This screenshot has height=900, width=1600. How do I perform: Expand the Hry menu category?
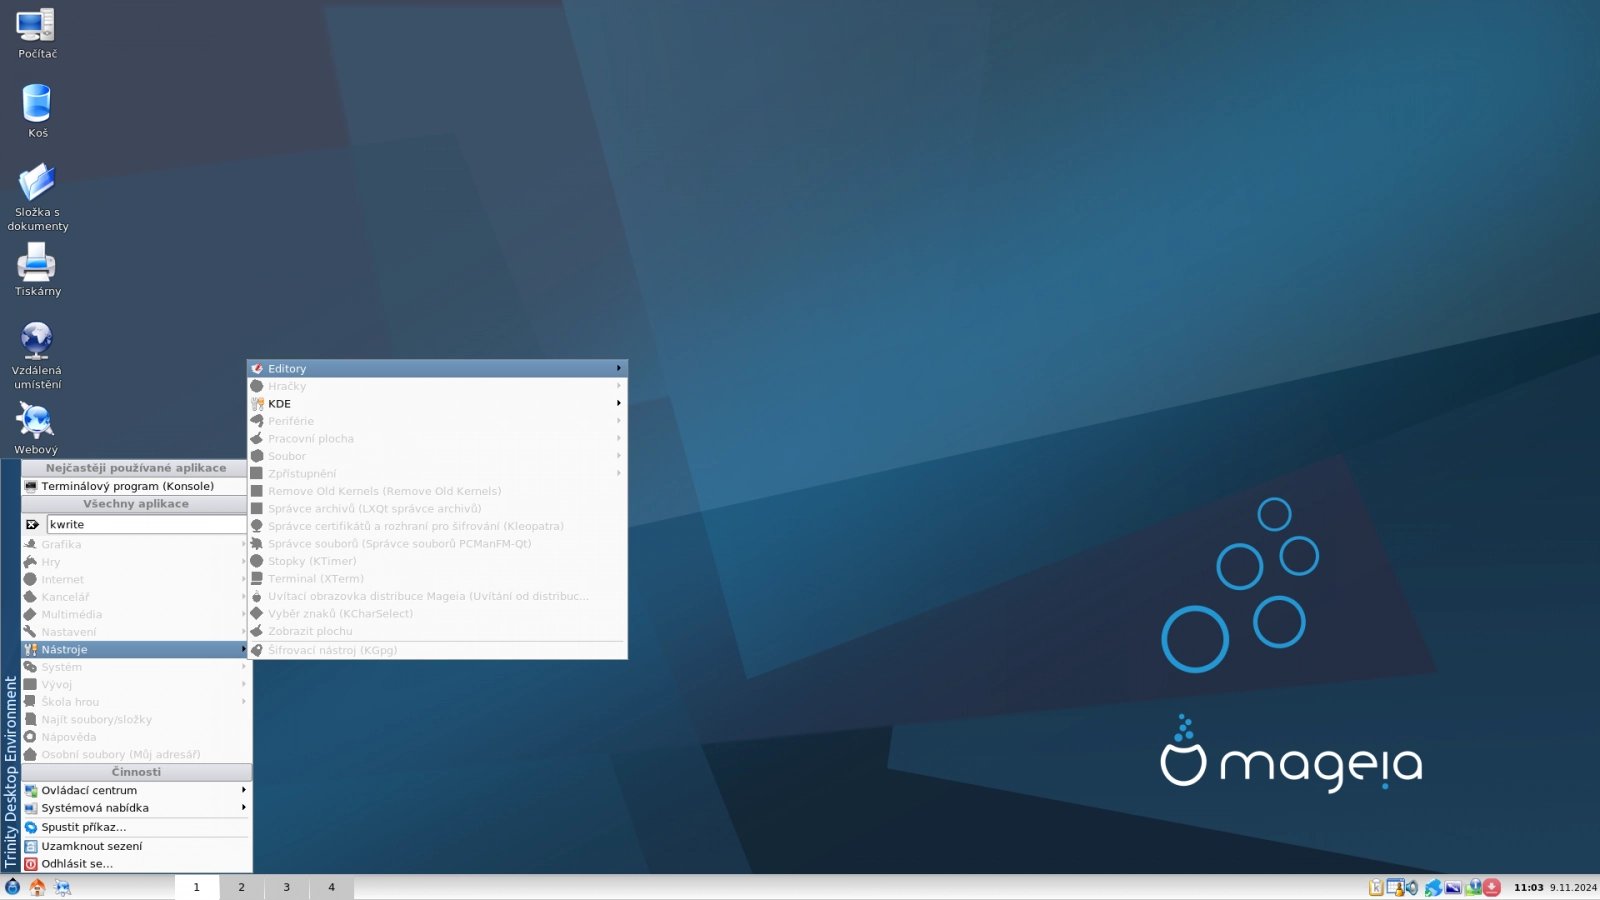[x=135, y=562]
